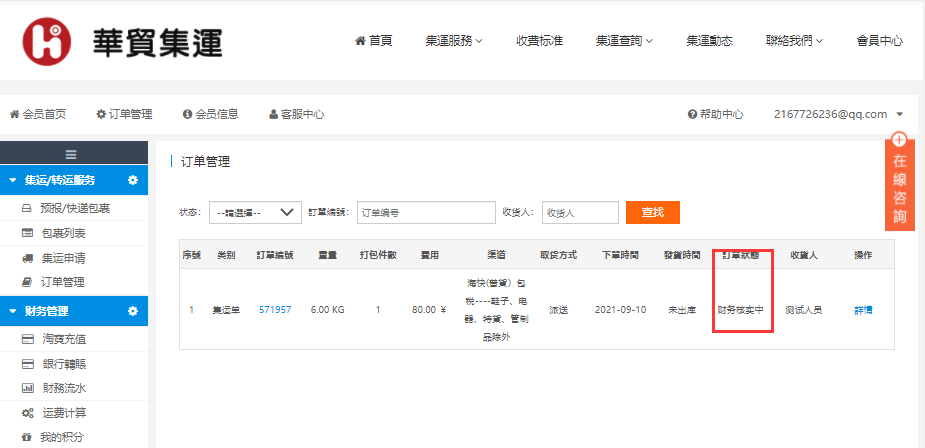The width and height of the screenshot is (925, 448).
Task: Switch to 订单管理 top tab
Action: (x=124, y=114)
